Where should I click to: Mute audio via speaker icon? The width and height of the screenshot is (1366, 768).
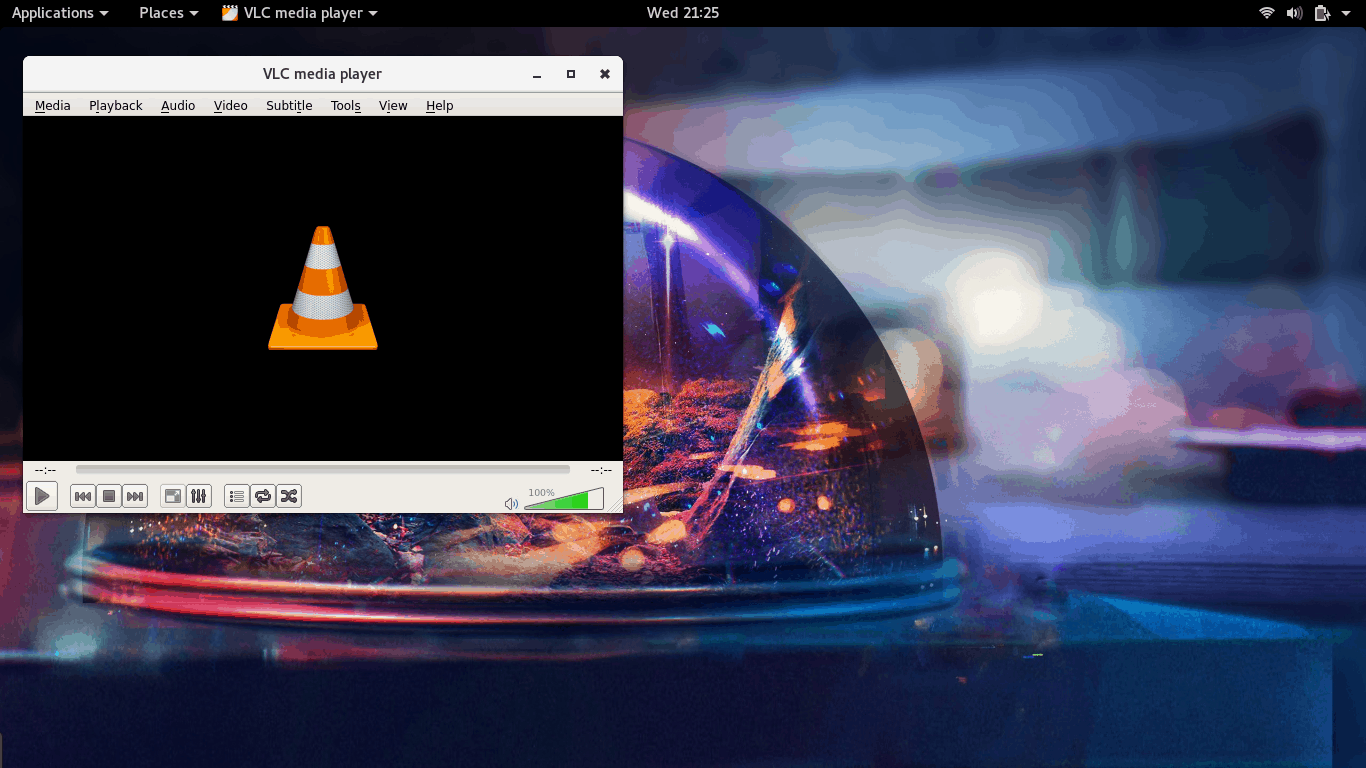pos(511,504)
